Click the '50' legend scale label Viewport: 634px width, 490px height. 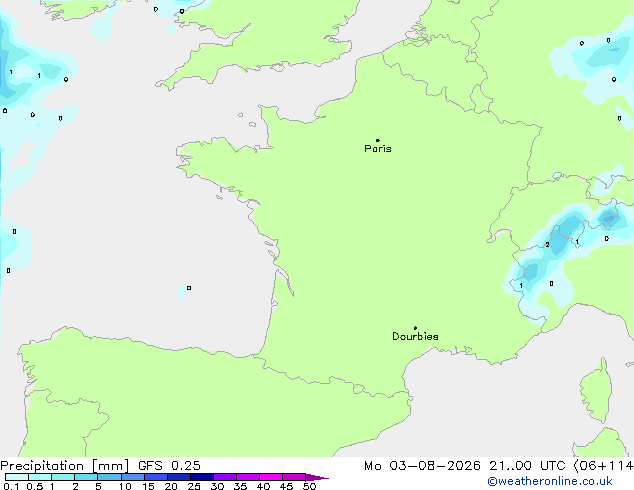pyautogui.click(x=309, y=486)
